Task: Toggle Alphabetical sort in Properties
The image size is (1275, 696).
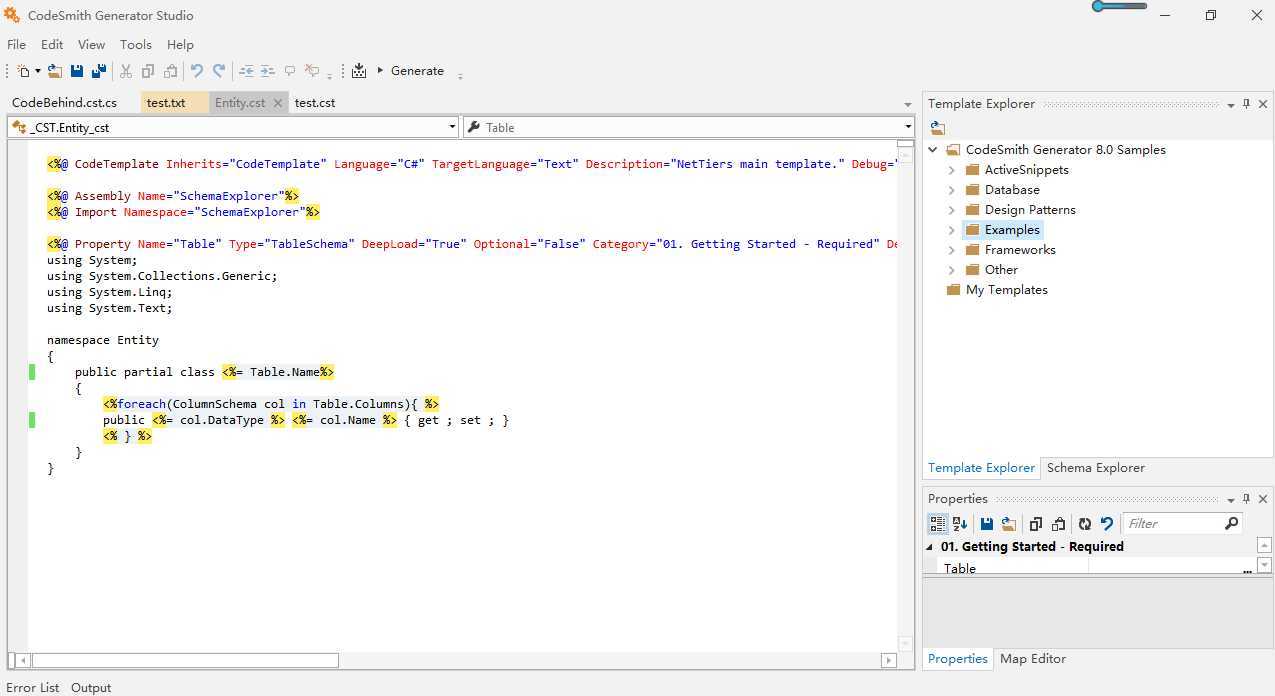Action: pos(960,523)
